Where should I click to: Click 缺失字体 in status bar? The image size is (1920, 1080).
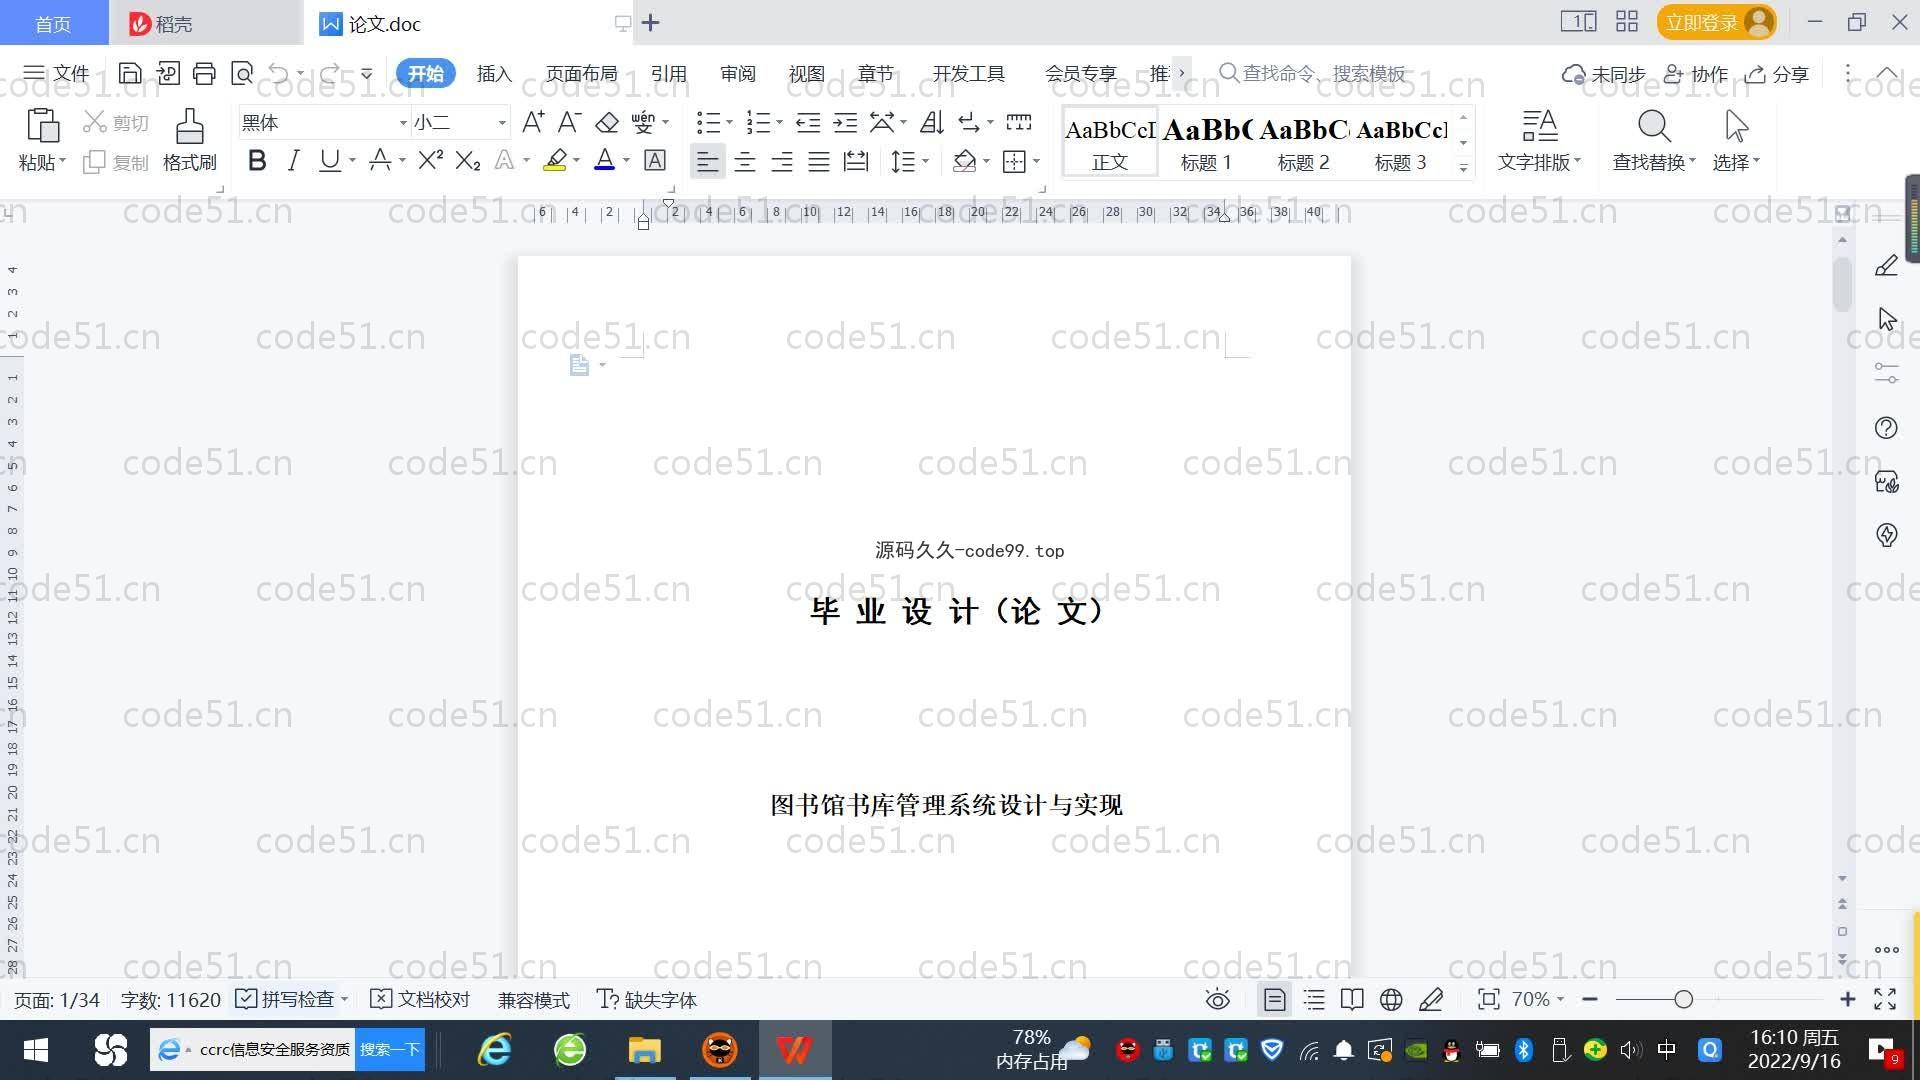coord(647,1000)
